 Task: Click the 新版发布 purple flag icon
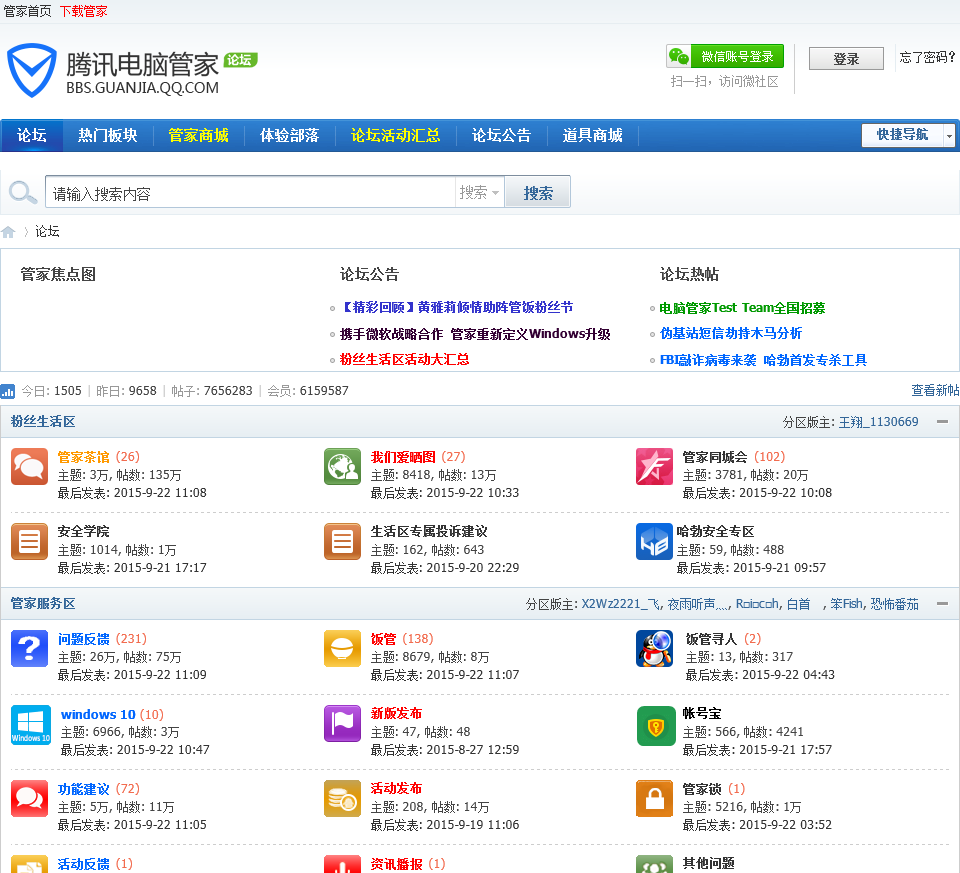click(x=342, y=724)
